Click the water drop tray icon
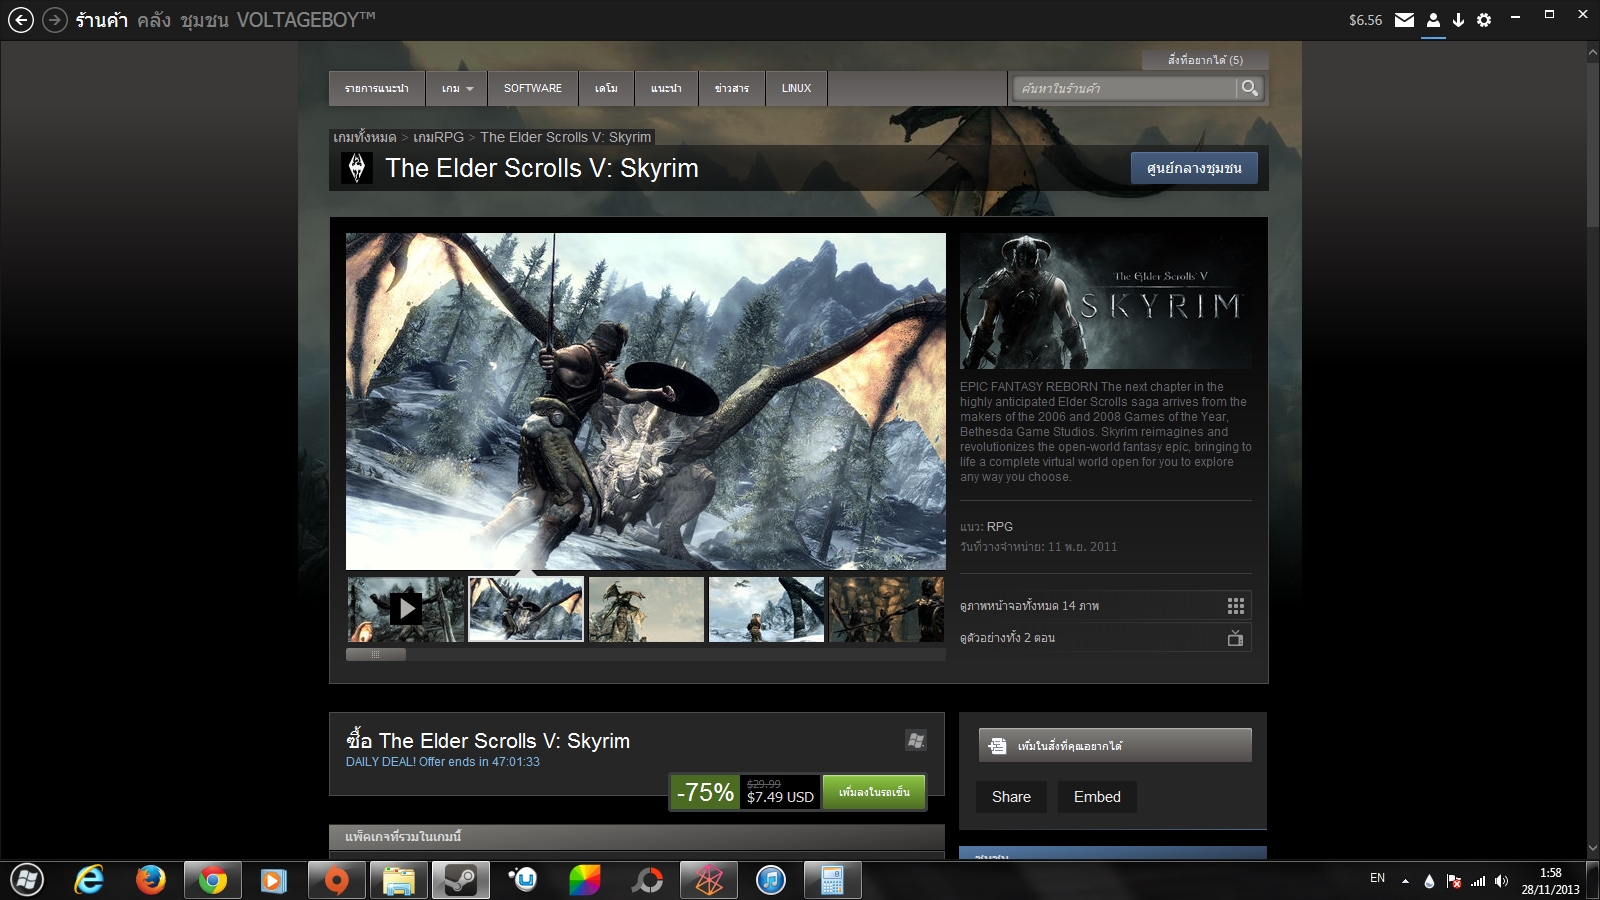This screenshot has height=900, width=1600. pos(1429,881)
